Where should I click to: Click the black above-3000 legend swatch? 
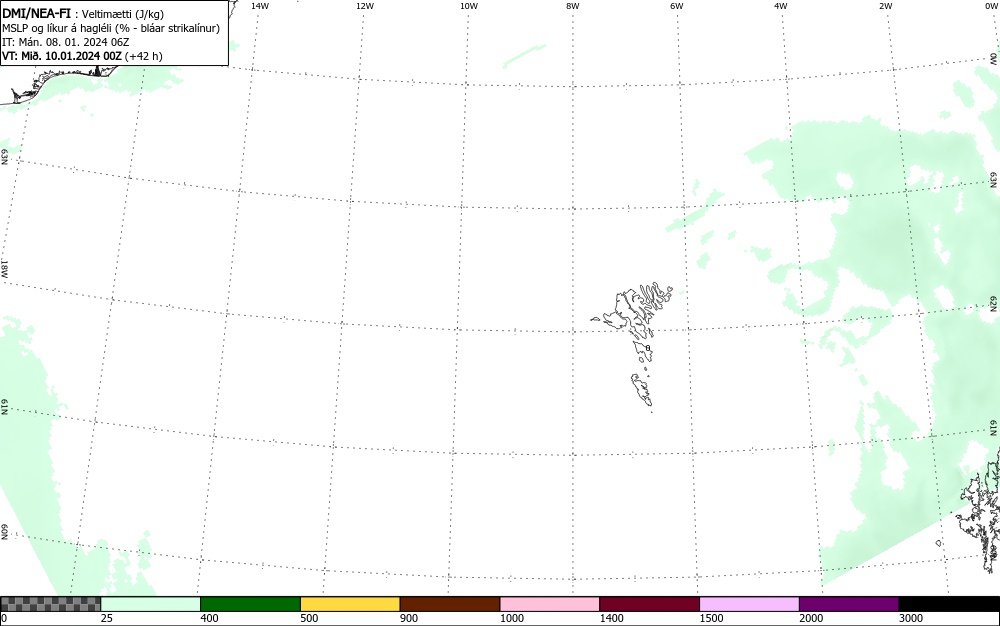pyautogui.click(x=949, y=604)
